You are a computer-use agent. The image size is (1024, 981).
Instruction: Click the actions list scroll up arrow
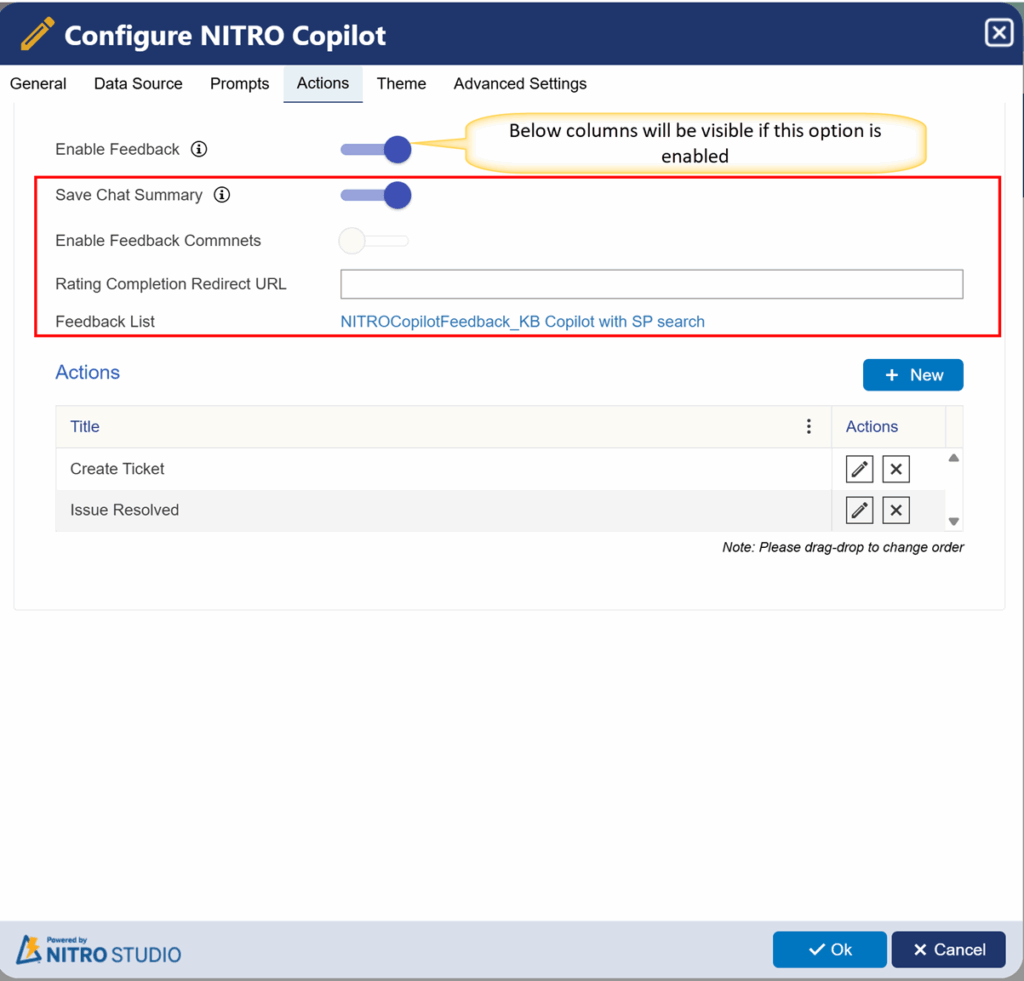tap(953, 458)
